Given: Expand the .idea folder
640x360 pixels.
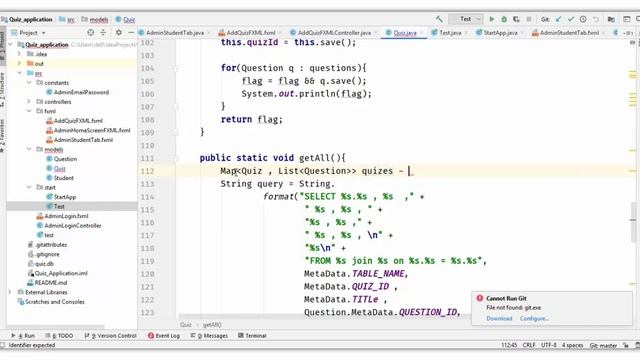Looking at the screenshot, I should (20, 54).
